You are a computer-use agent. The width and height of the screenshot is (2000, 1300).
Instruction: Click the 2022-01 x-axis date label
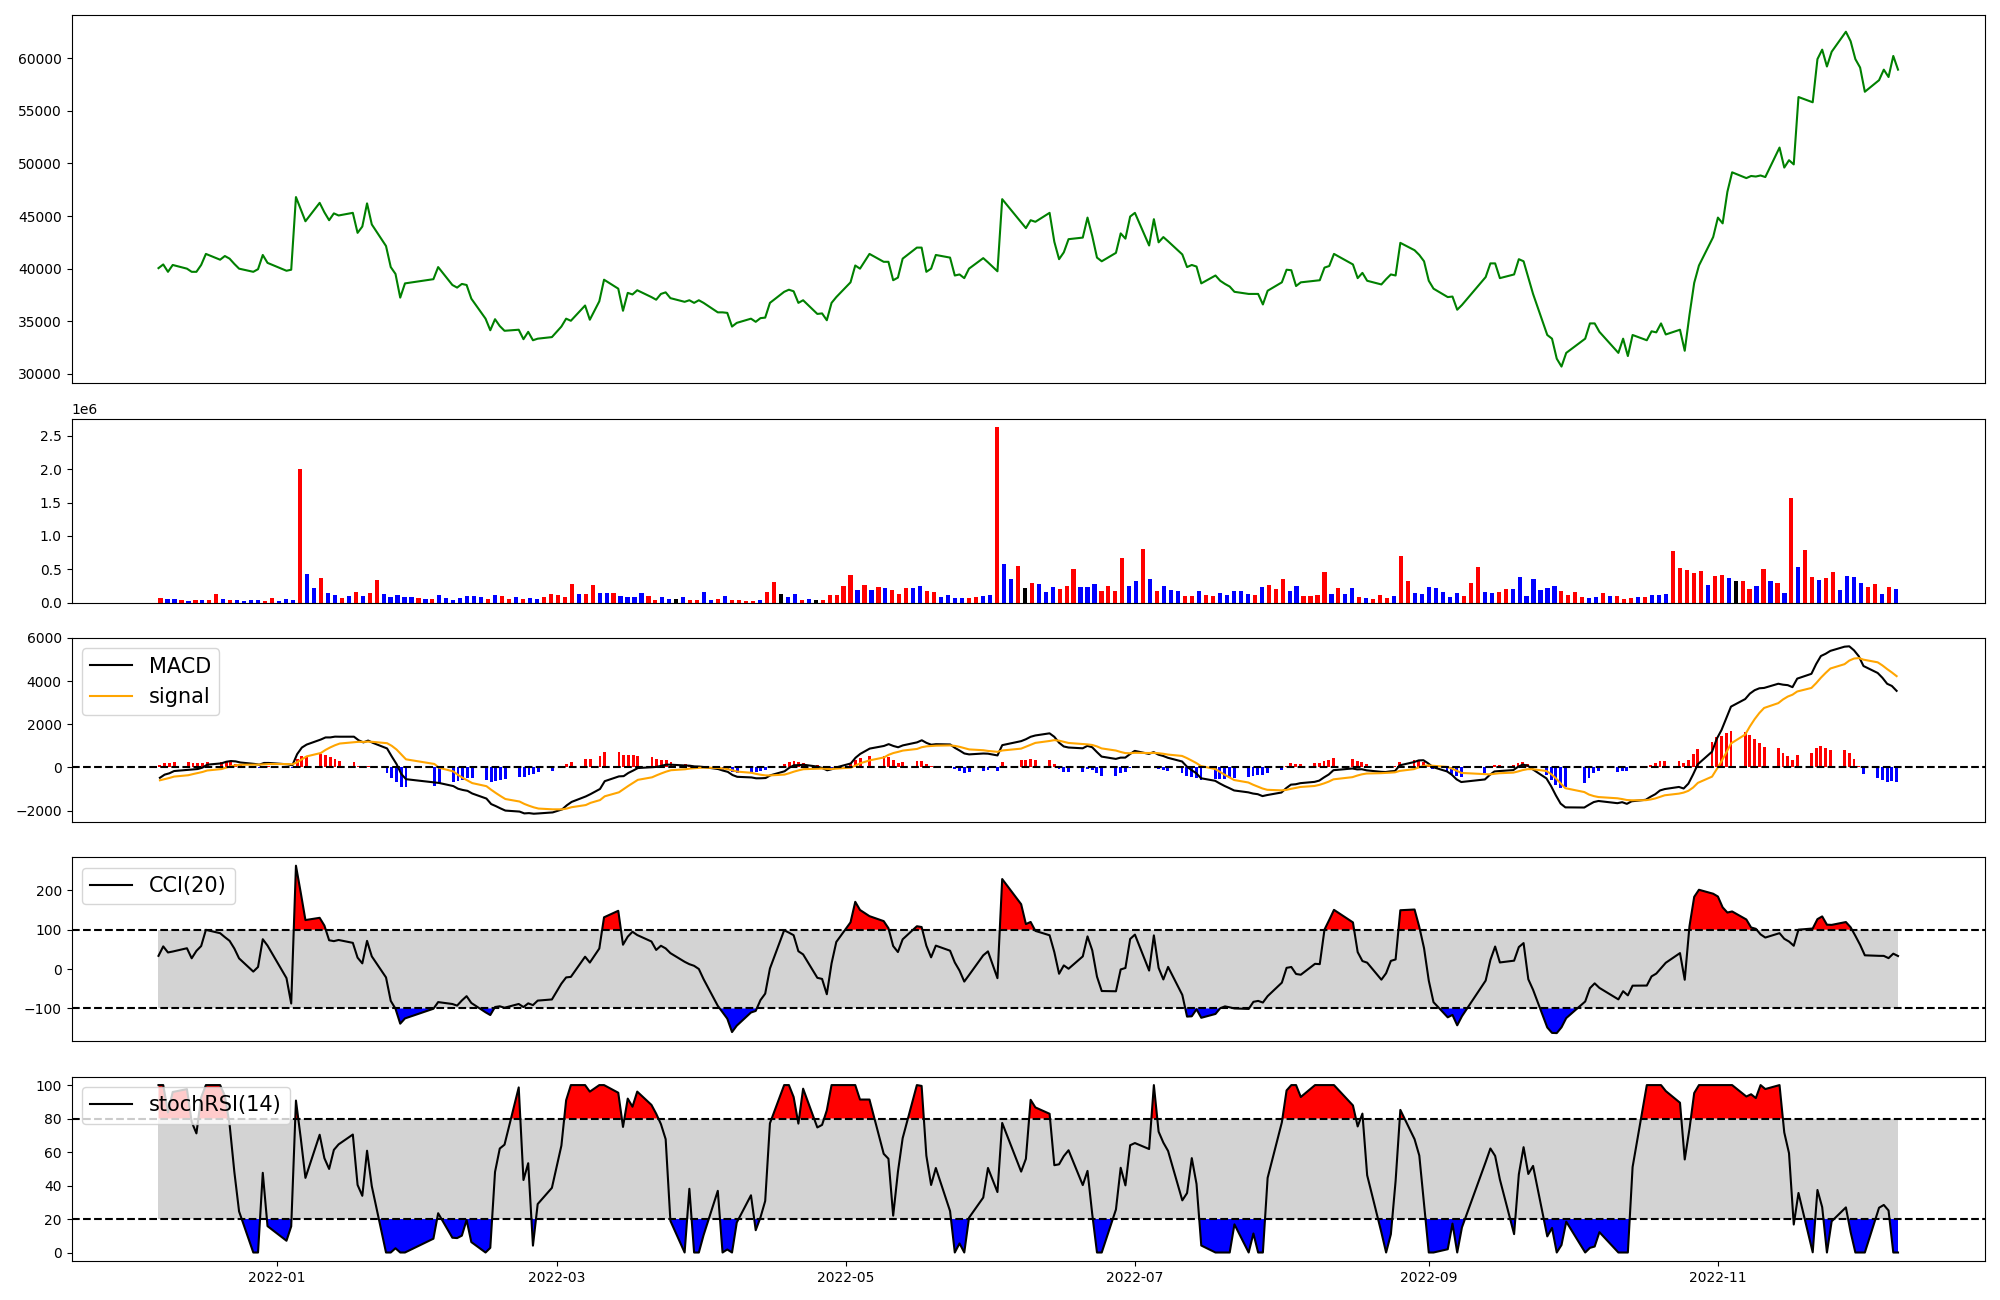pyautogui.click(x=276, y=1277)
